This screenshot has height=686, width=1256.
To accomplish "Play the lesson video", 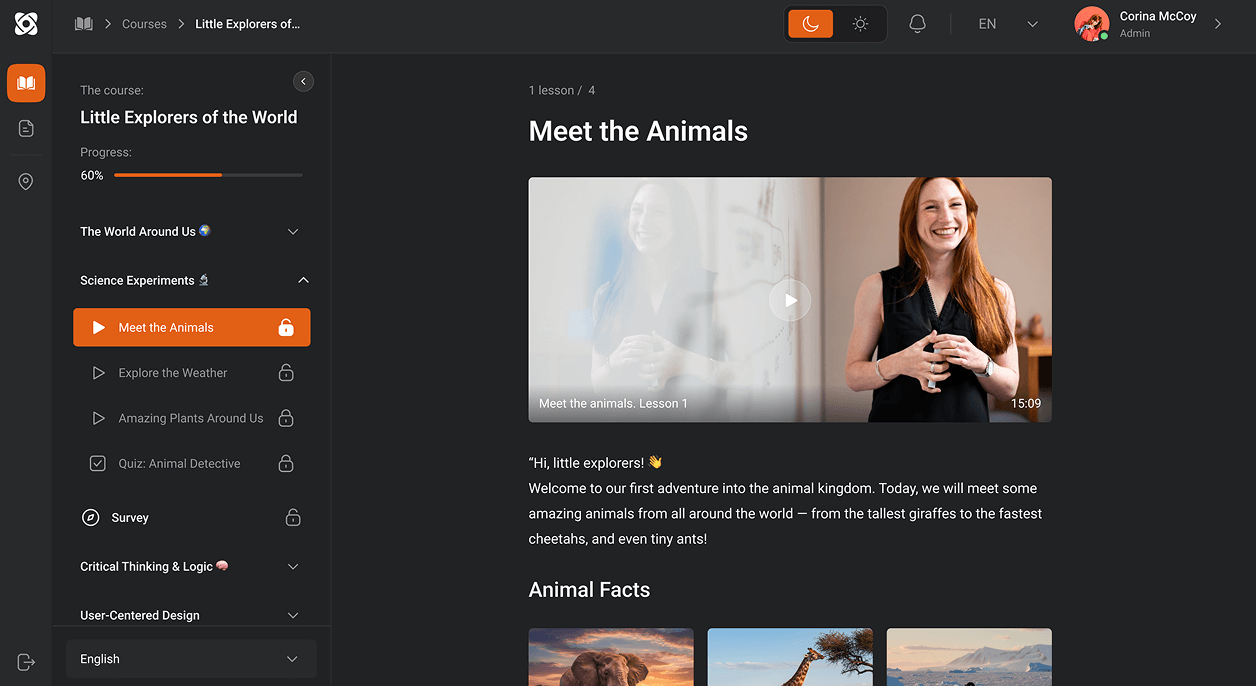I will [790, 300].
